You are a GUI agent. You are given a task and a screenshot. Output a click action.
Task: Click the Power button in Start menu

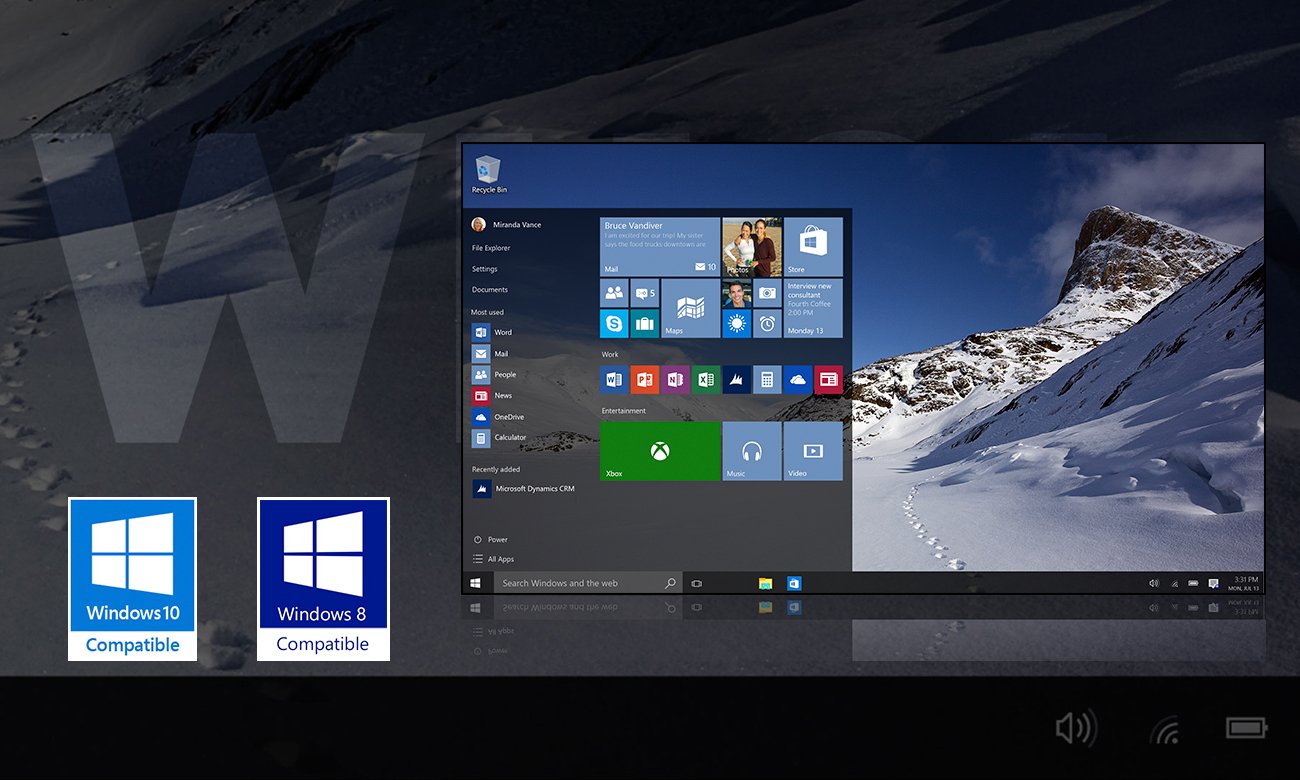coord(490,539)
